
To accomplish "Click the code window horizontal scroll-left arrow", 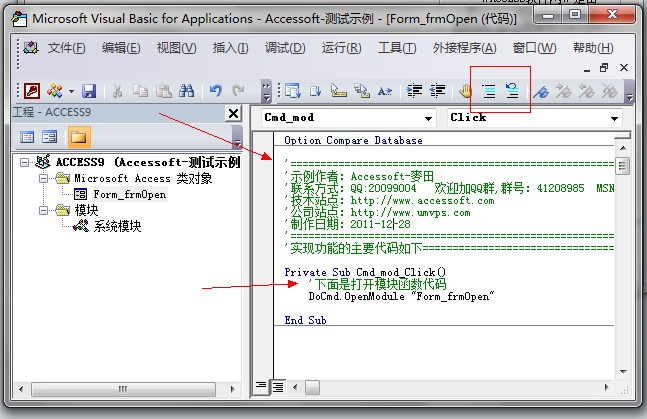I will tap(295, 387).
